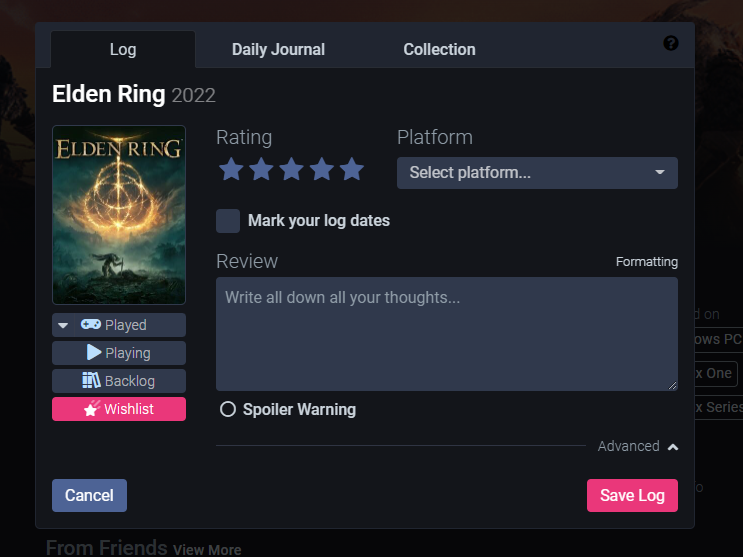743x557 pixels.
Task: Click the help question mark icon
Action: click(x=671, y=44)
